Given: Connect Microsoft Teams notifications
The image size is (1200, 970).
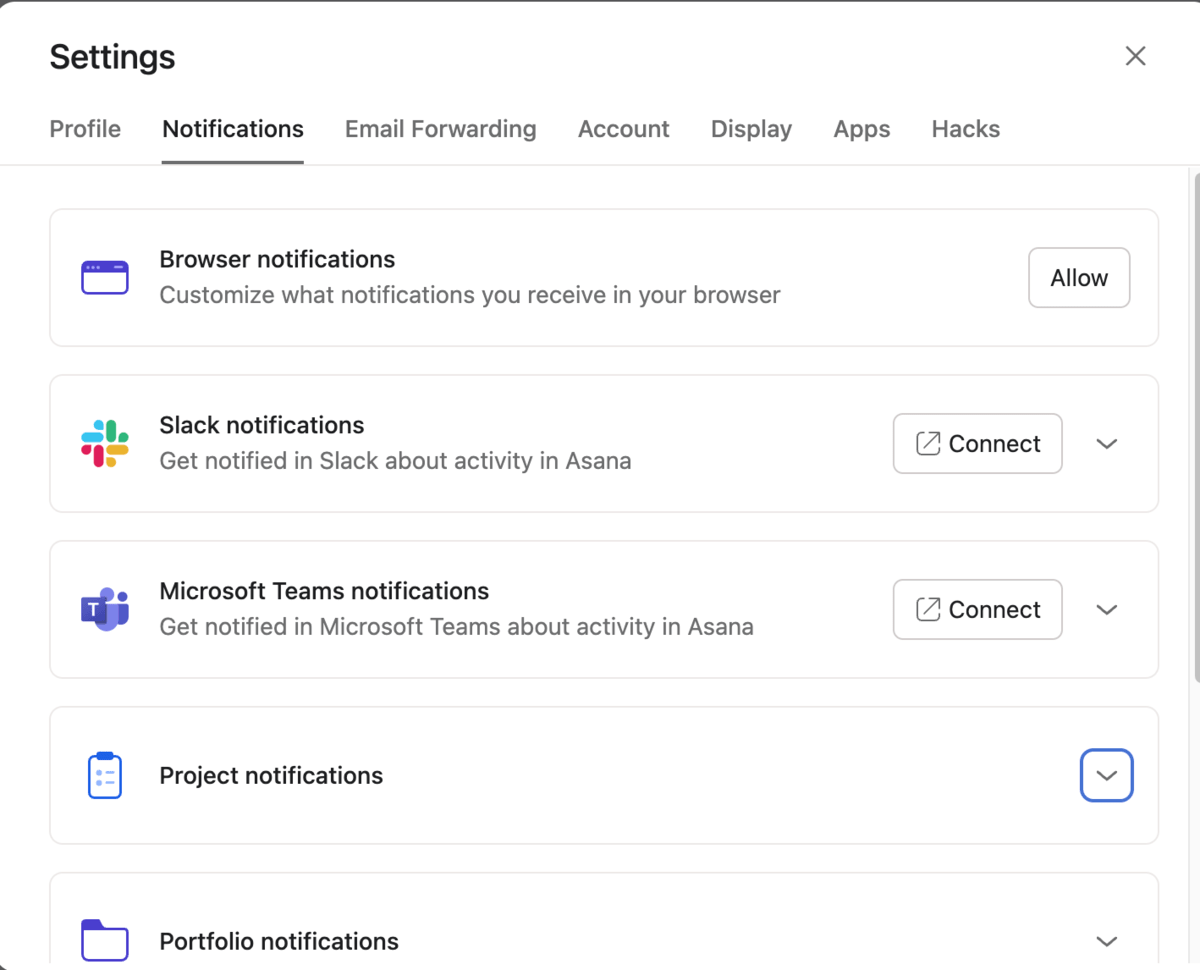Looking at the screenshot, I should tap(977, 609).
